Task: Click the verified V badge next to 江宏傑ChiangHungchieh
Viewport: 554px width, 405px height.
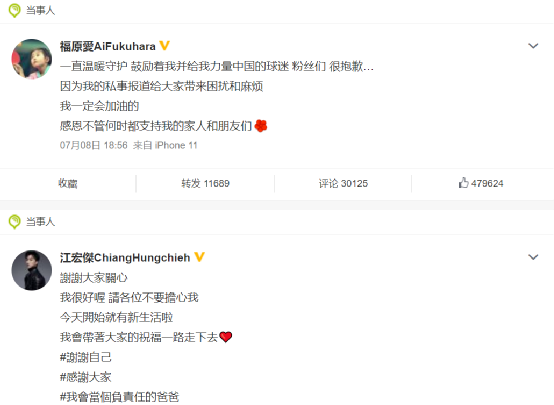Action: click(x=199, y=257)
